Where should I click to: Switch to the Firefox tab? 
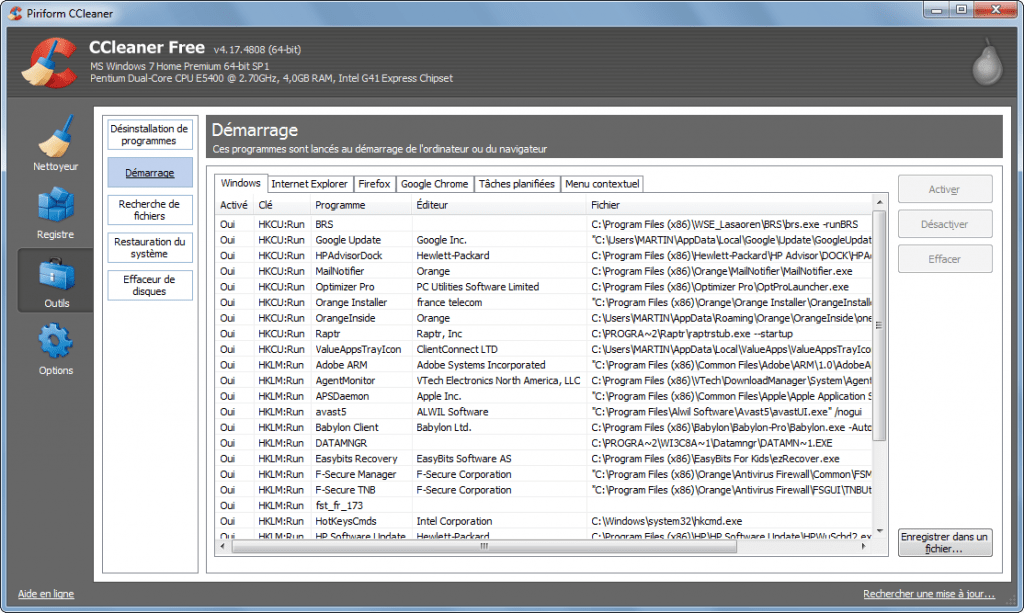[x=374, y=184]
